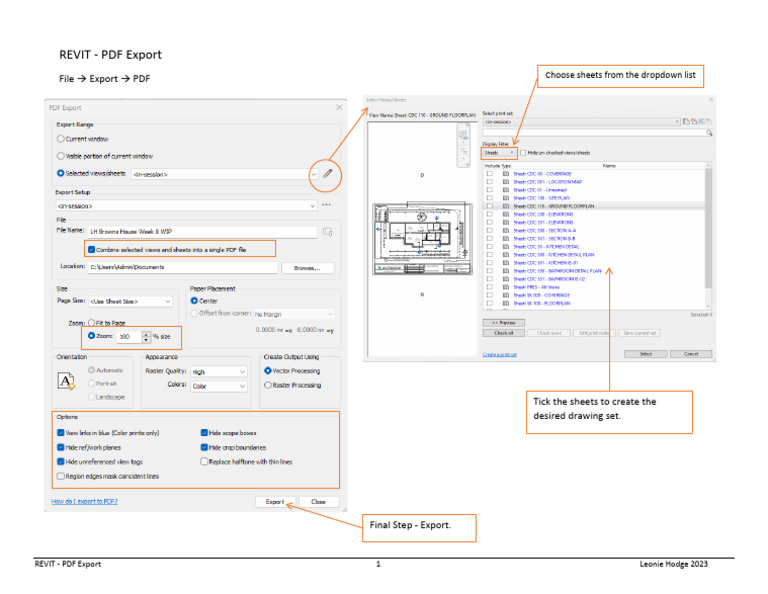768x594 pixels.
Task: Open the How do I export to PDF link
Action: point(85,501)
